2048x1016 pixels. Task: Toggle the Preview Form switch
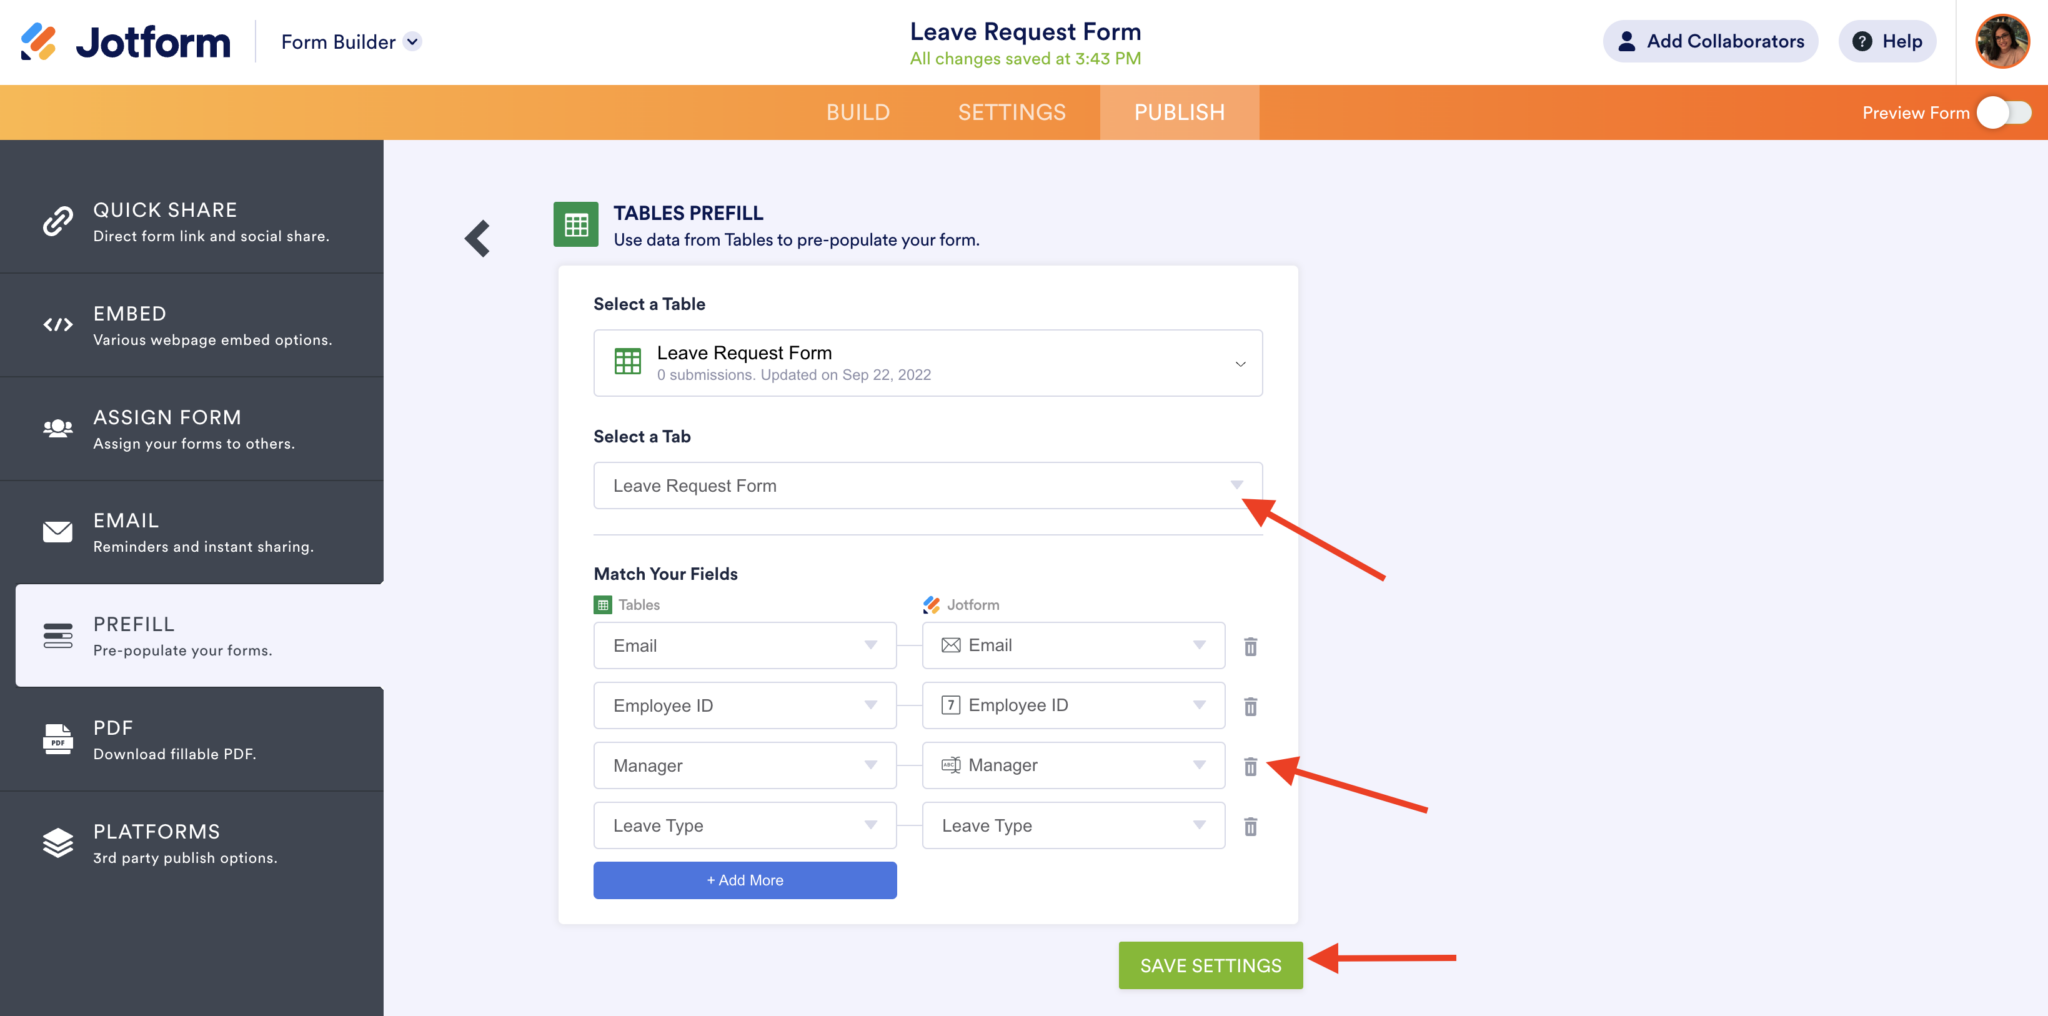pyautogui.click(x=2004, y=113)
